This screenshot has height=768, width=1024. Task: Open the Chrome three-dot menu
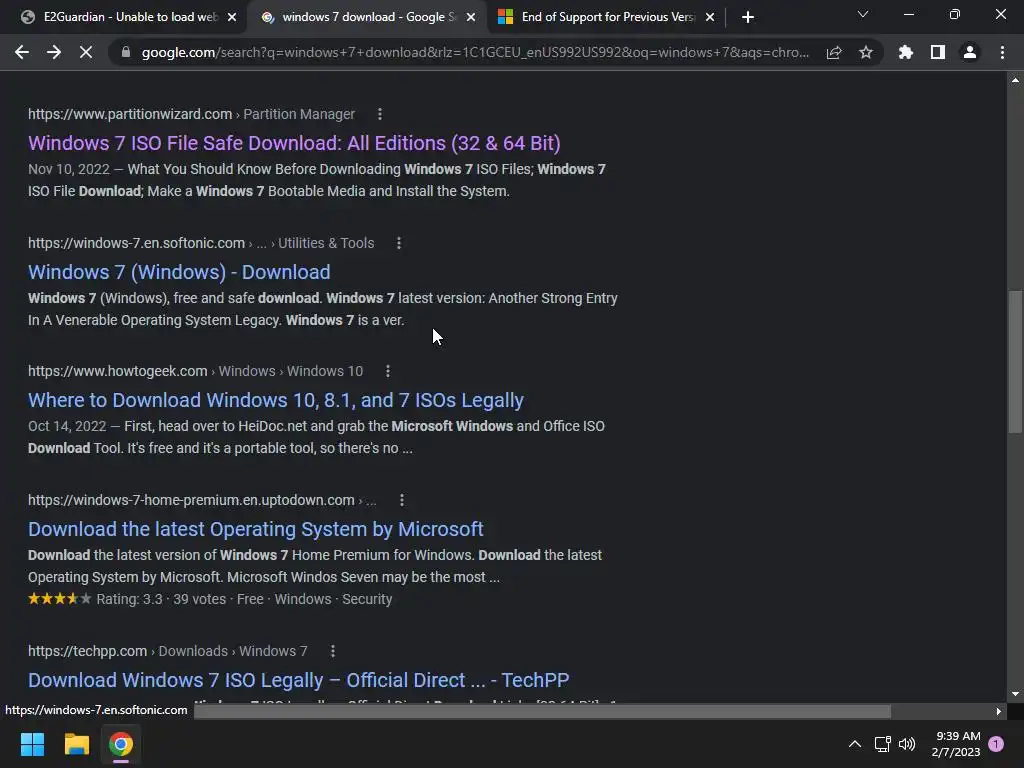[x=1002, y=52]
